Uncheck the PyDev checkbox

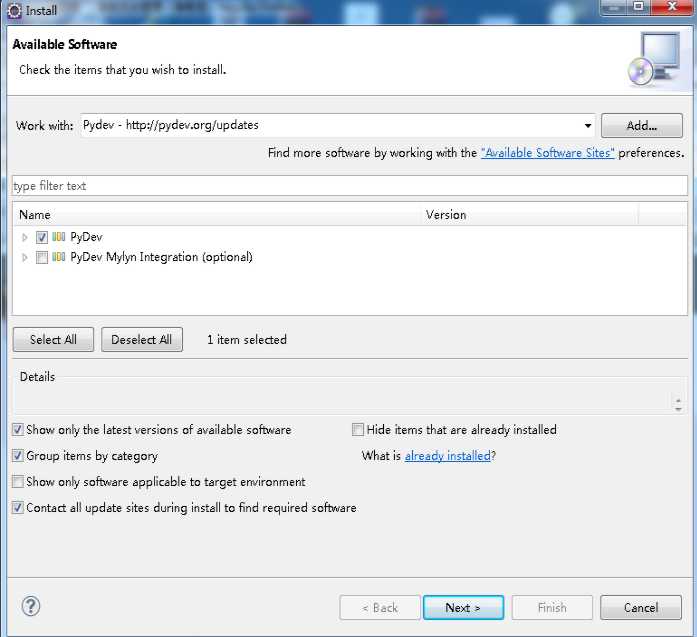[42, 237]
